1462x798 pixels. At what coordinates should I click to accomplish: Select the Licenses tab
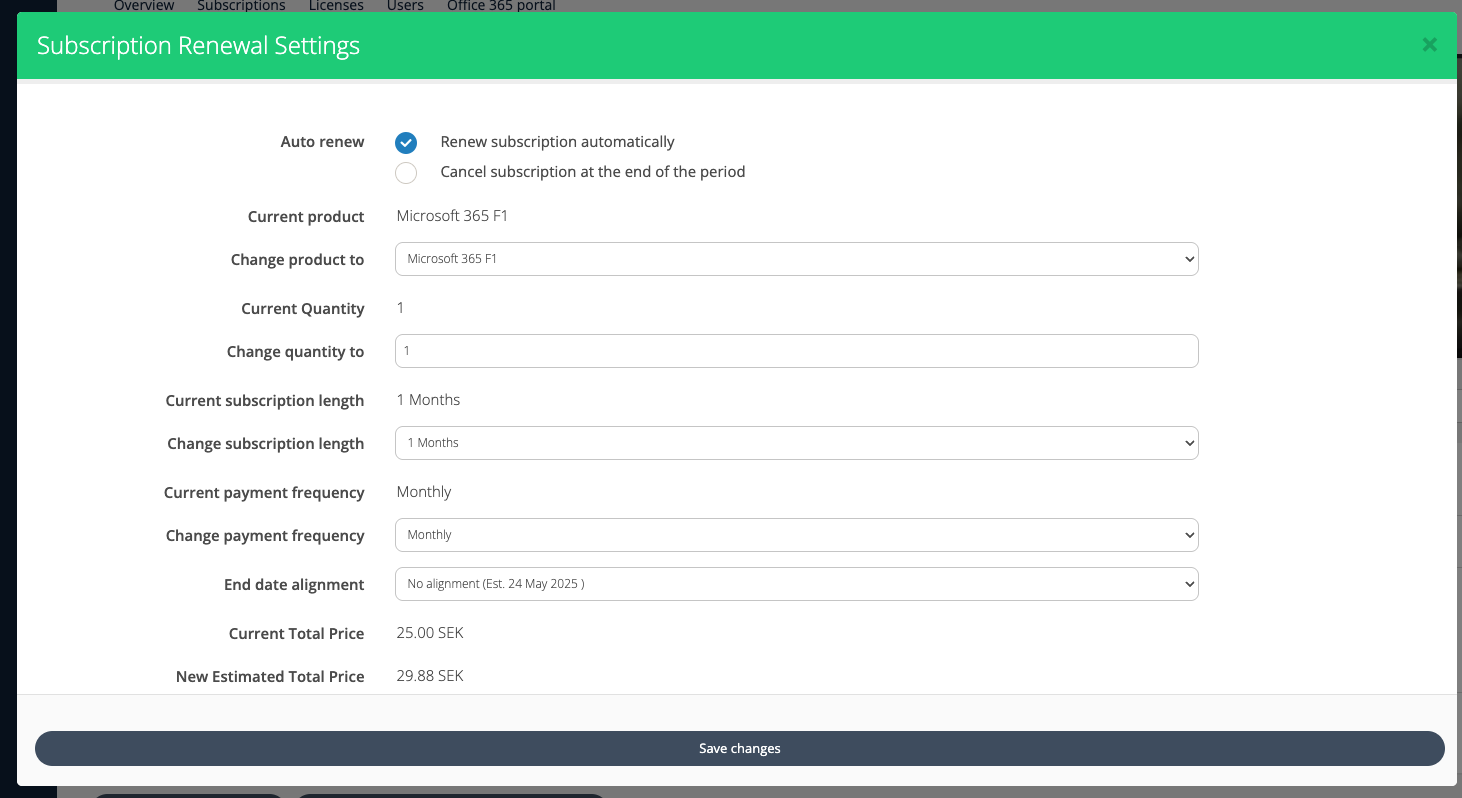(336, 6)
